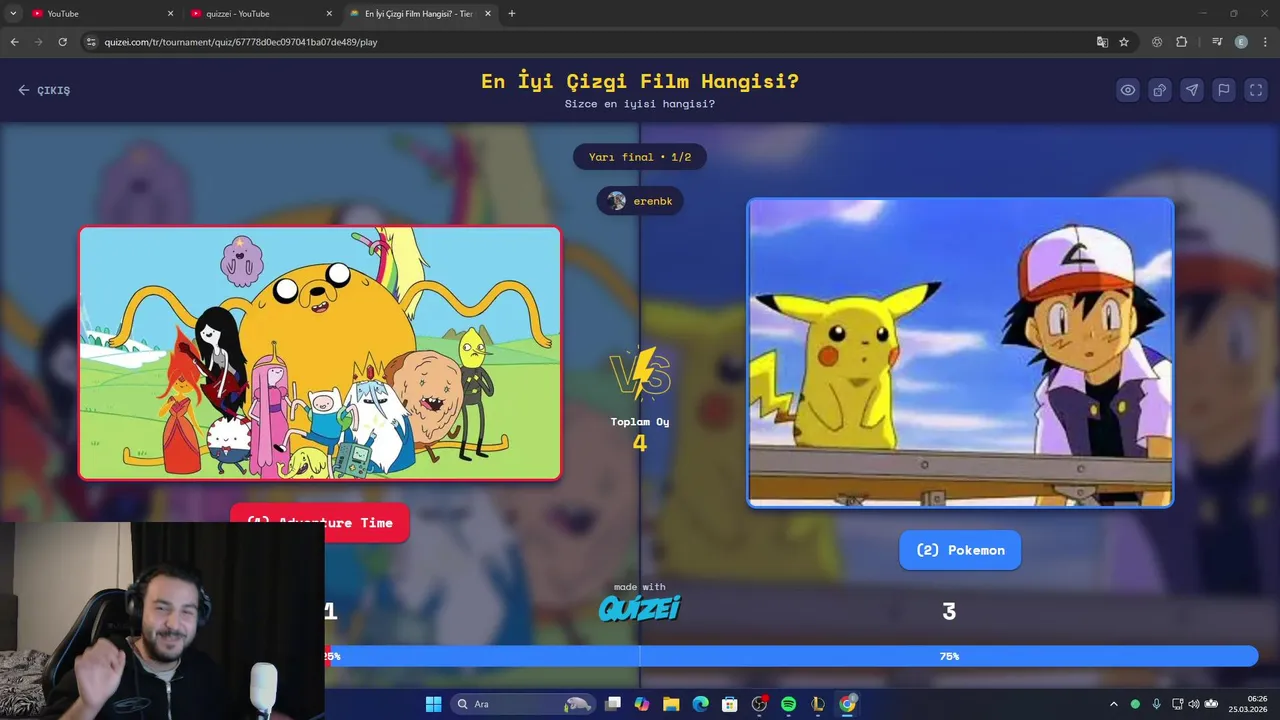Open the Chrome extensions puzzle icon
This screenshot has width=1280, height=720.
pyautogui.click(x=1181, y=42)
